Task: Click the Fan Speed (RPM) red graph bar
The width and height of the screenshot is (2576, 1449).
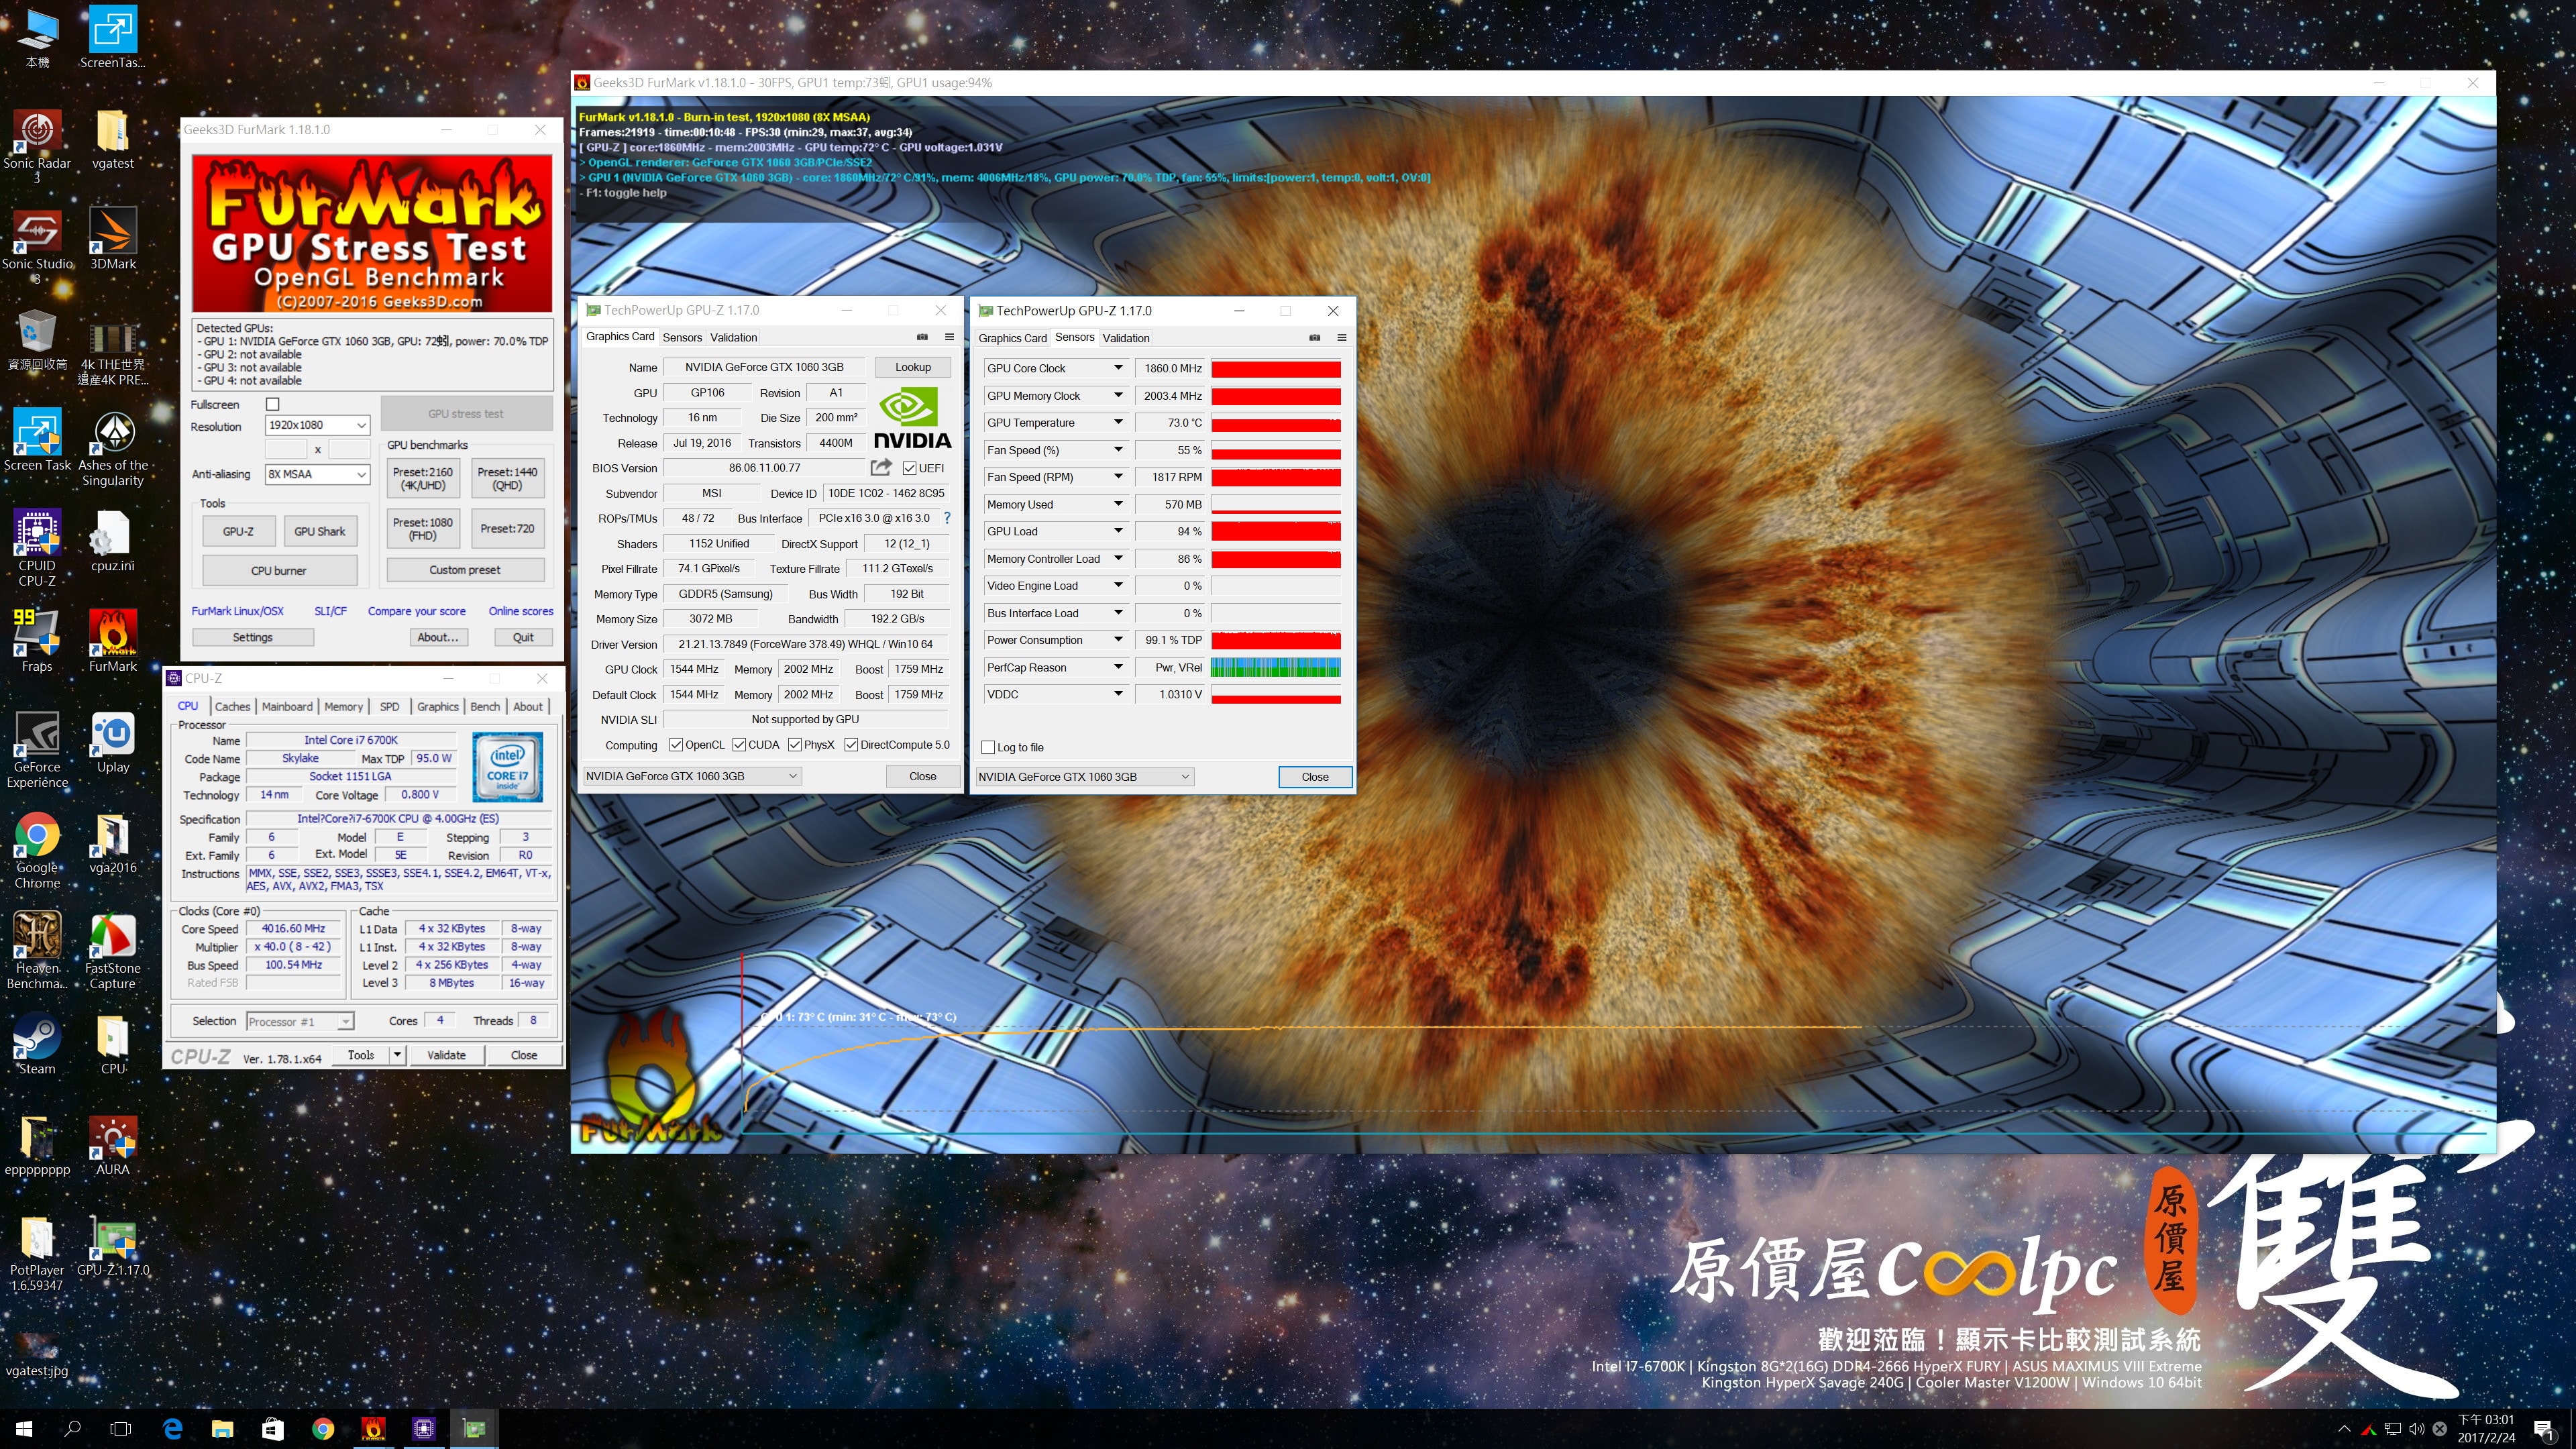Action: coord(1276,477)
